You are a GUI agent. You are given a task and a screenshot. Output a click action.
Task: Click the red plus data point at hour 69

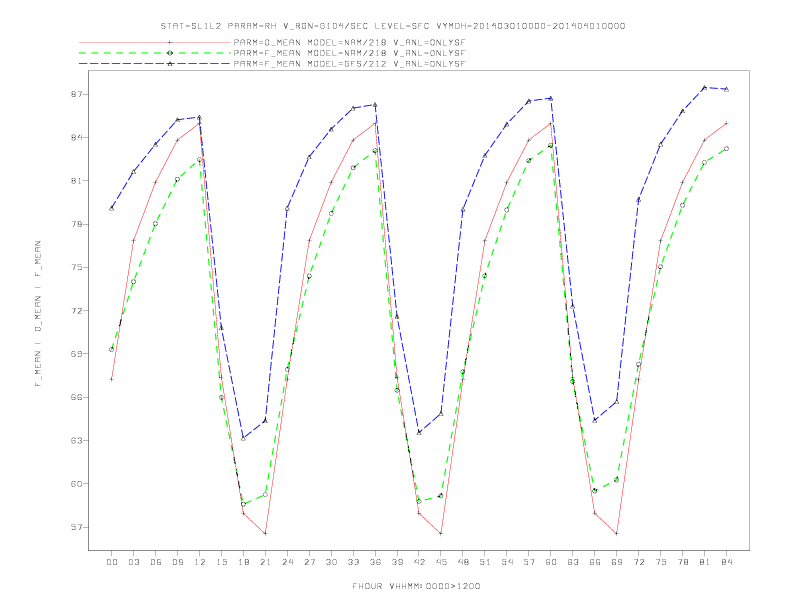click(x=617, y=533)
